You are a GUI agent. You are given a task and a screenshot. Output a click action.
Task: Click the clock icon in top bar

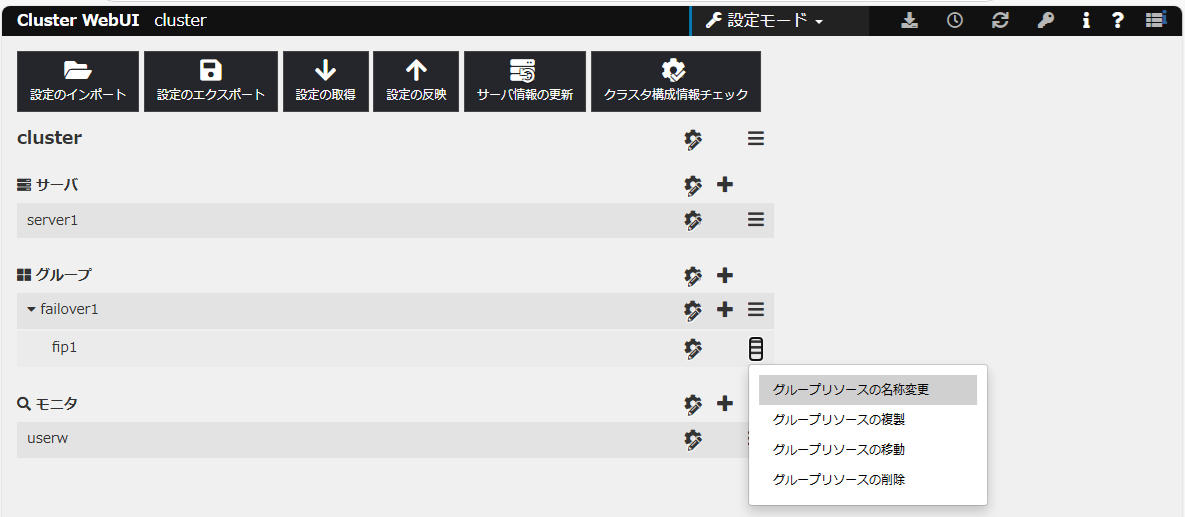pos(955,20)
